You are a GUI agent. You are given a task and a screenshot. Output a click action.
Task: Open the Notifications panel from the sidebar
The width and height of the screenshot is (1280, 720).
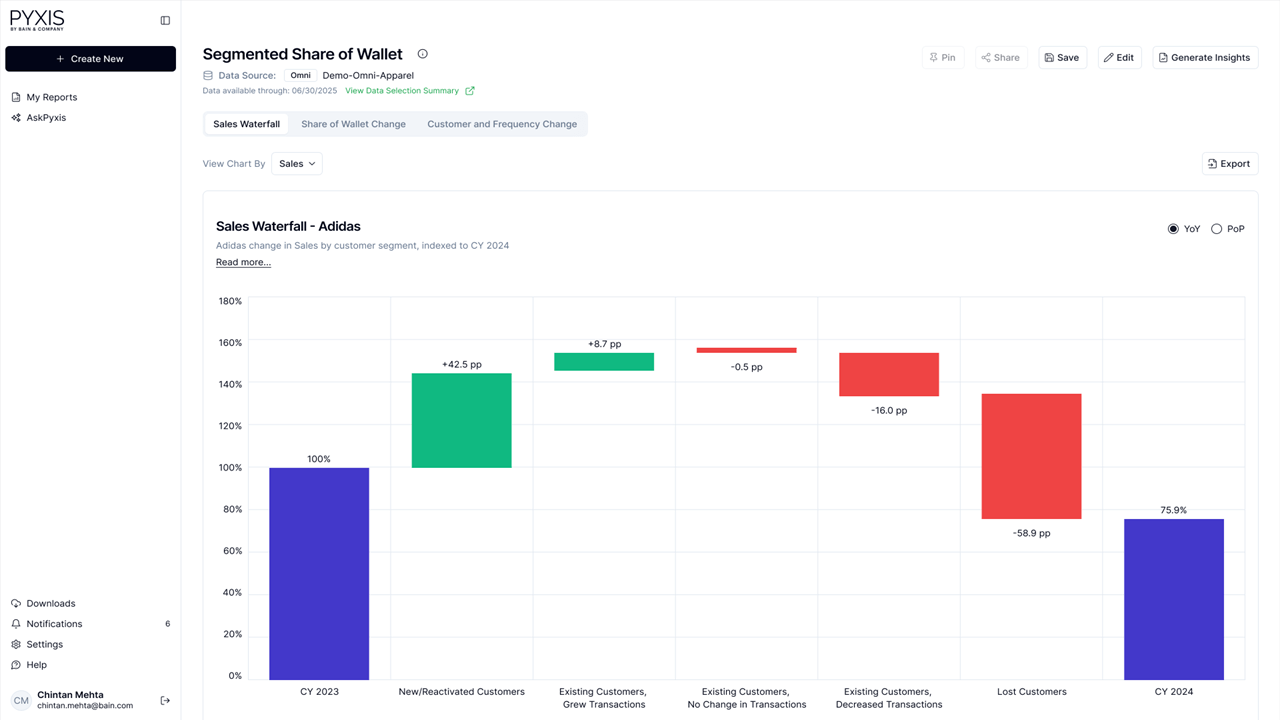[54, 623]
